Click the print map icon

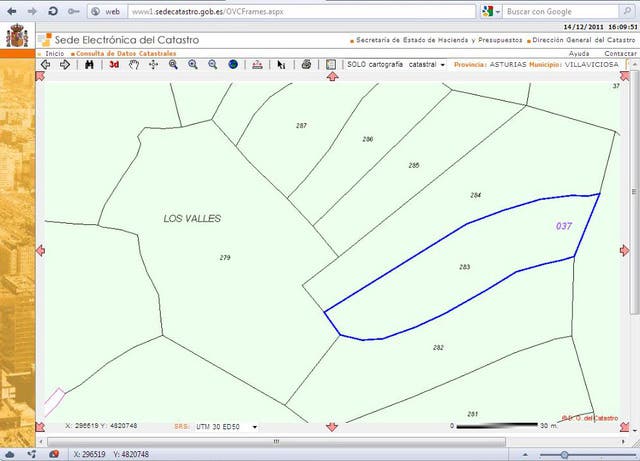306,64
